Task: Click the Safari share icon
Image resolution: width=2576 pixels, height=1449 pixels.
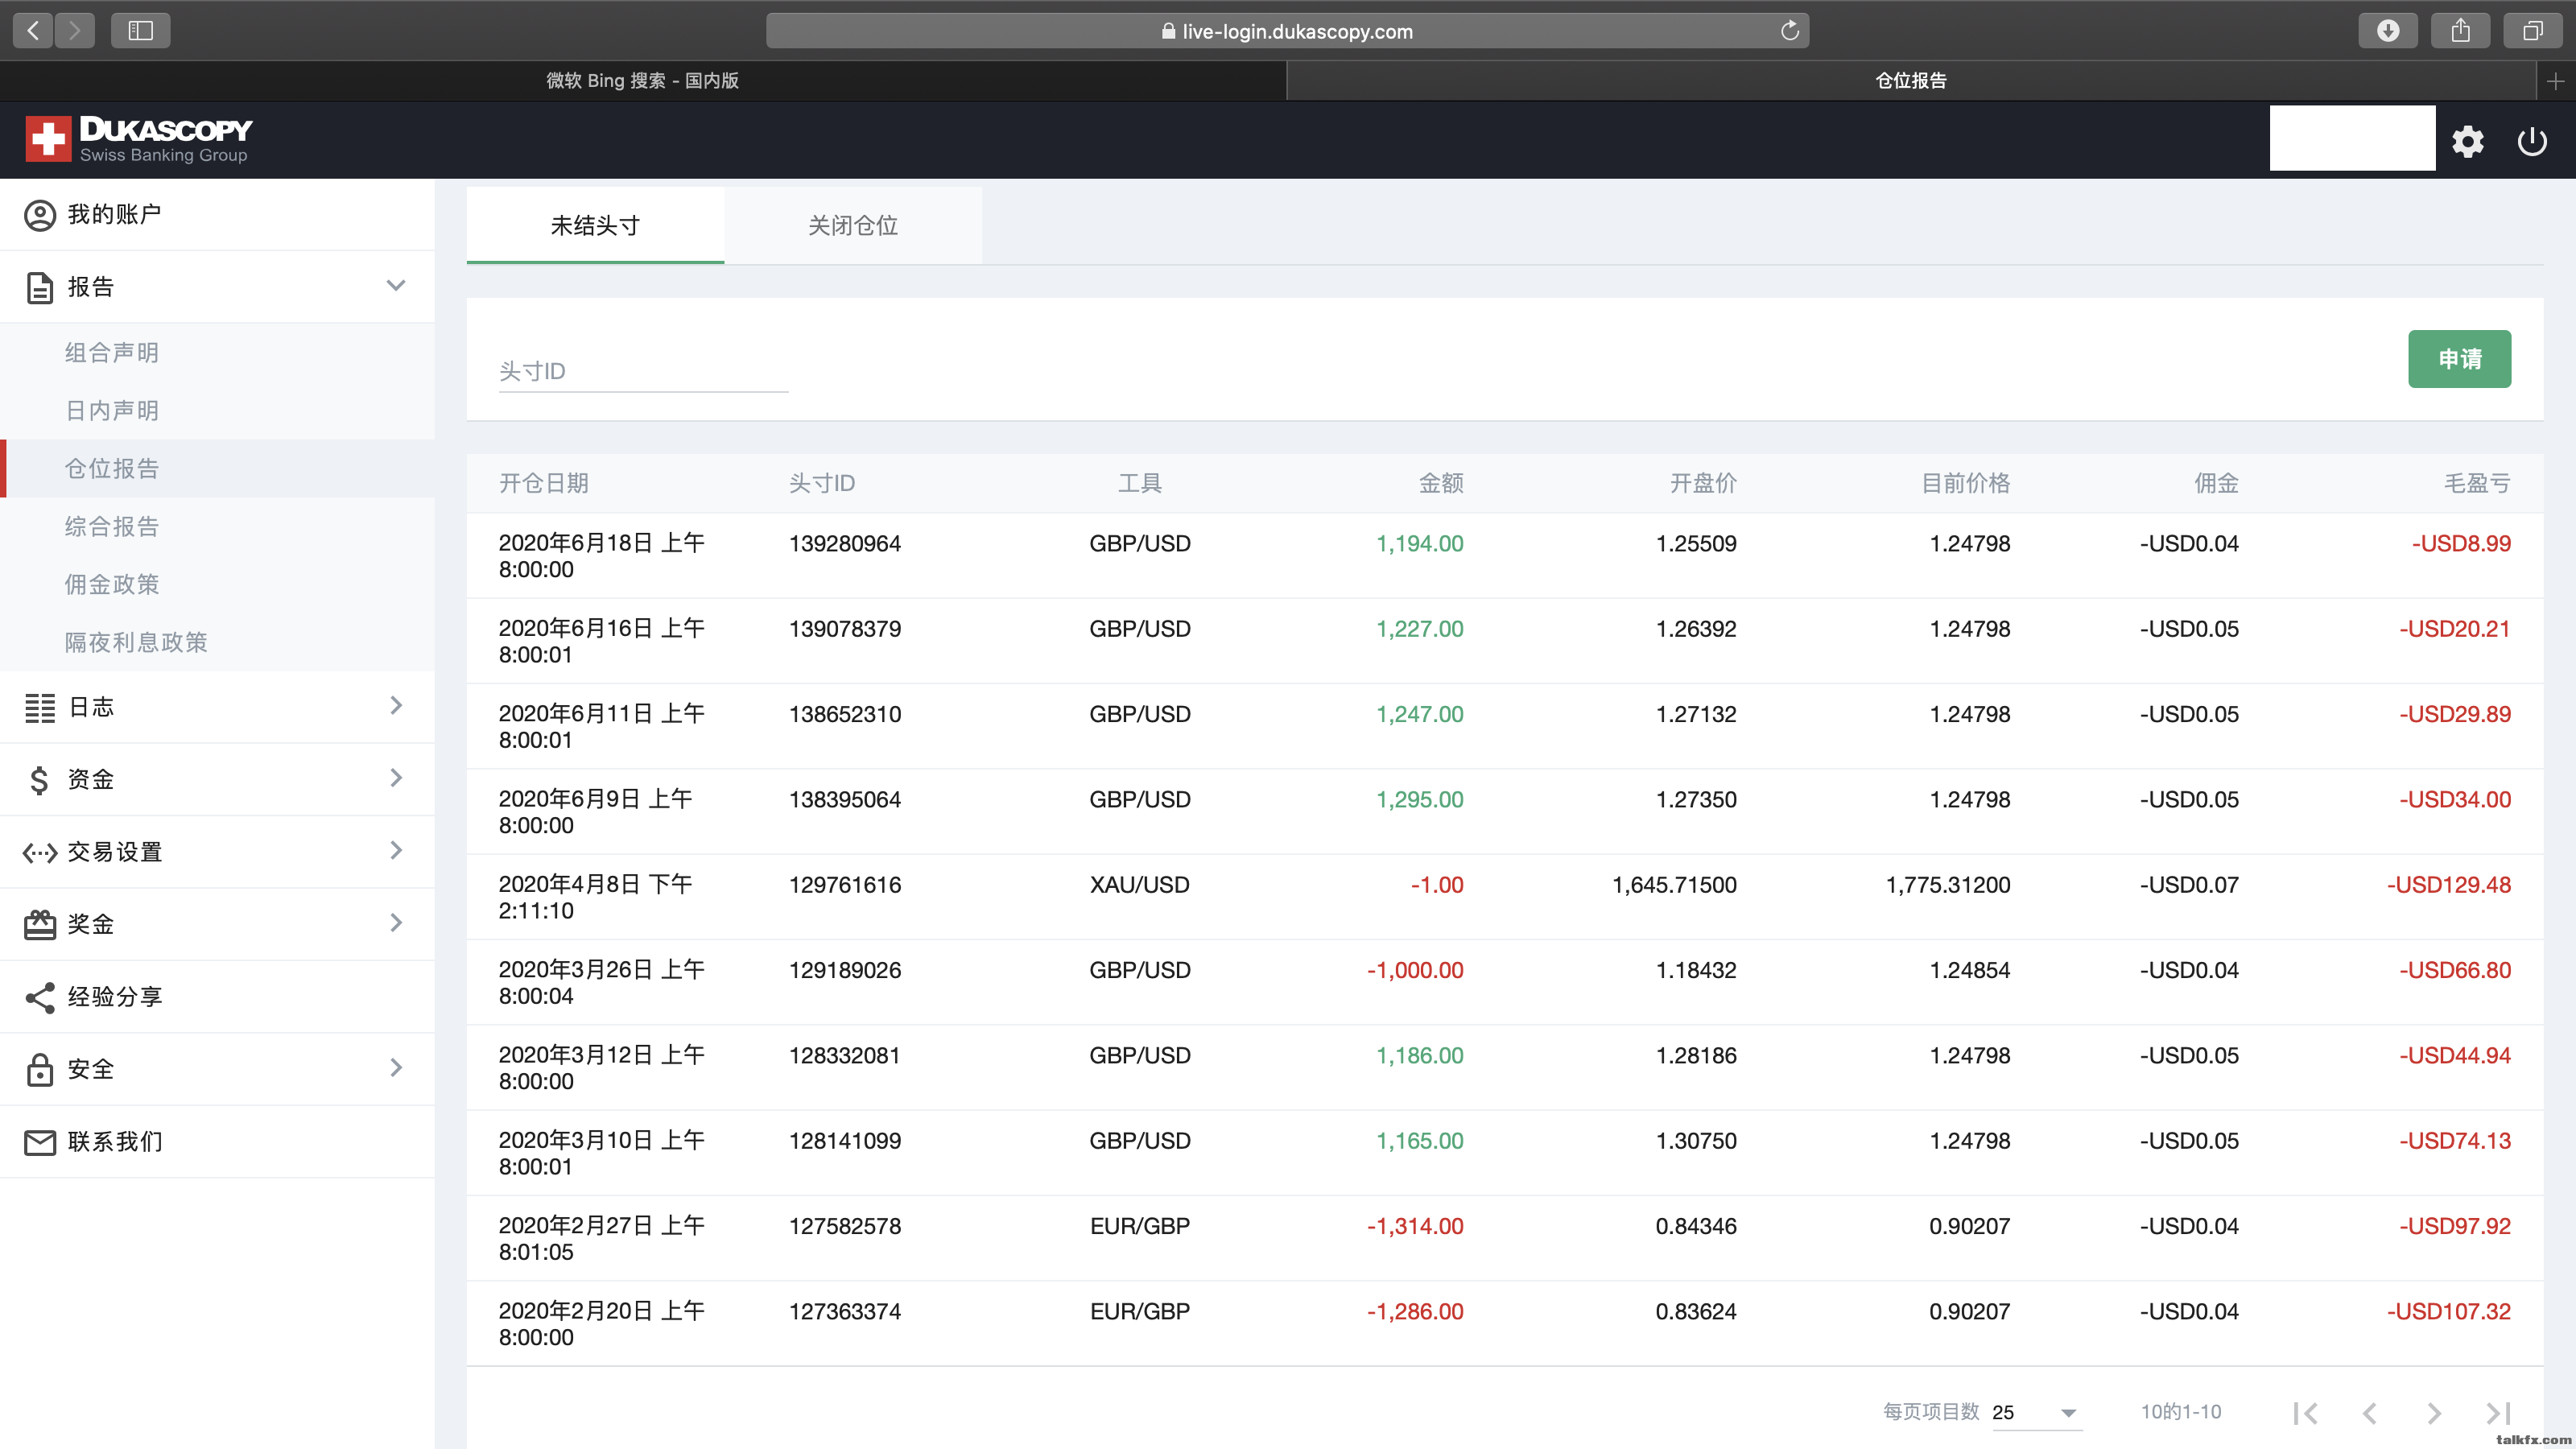Action: tap(2461, 30)
